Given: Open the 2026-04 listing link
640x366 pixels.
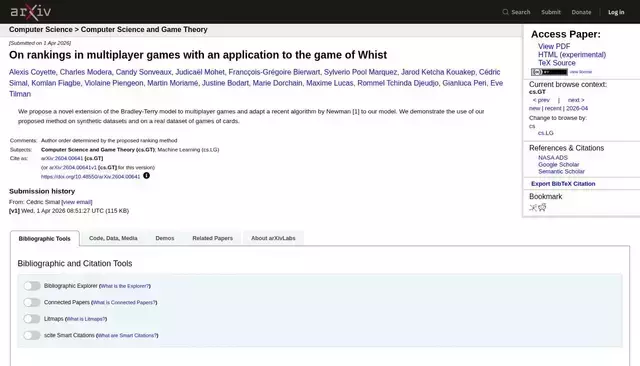Looking at the screenshot, I should click(x=577, y=109).
